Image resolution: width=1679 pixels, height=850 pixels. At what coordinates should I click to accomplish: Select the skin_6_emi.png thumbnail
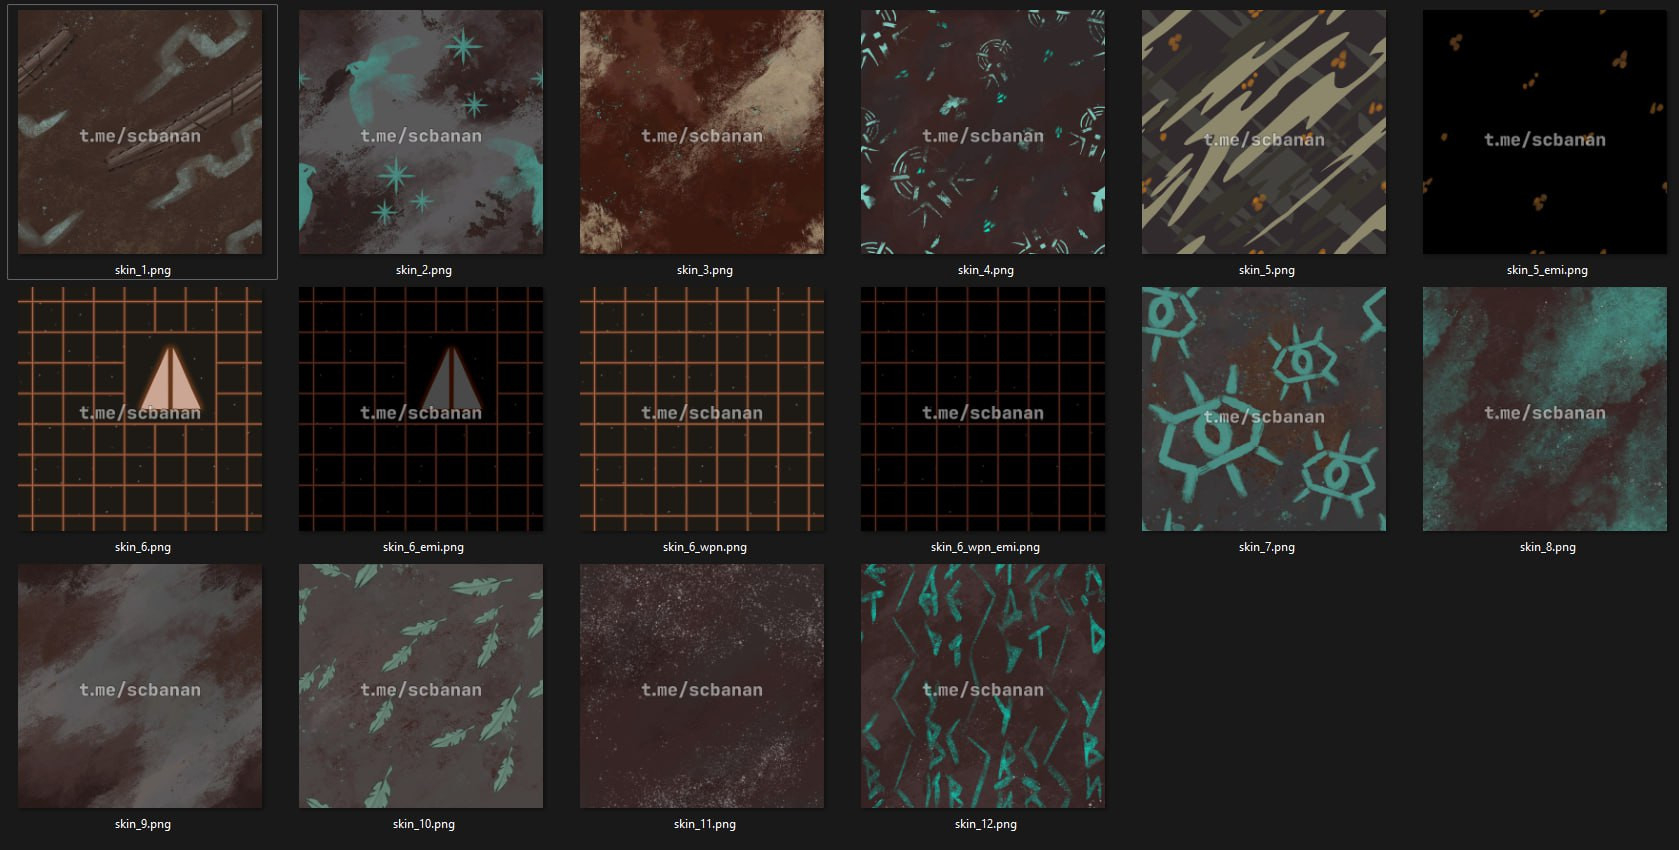coord(421,409)
